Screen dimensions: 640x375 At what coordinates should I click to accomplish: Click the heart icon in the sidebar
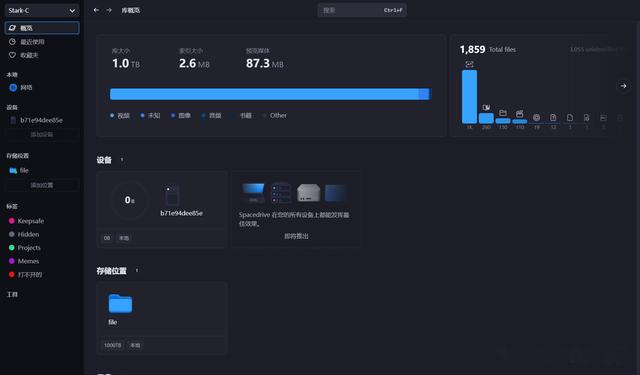[x=12, y=55]
